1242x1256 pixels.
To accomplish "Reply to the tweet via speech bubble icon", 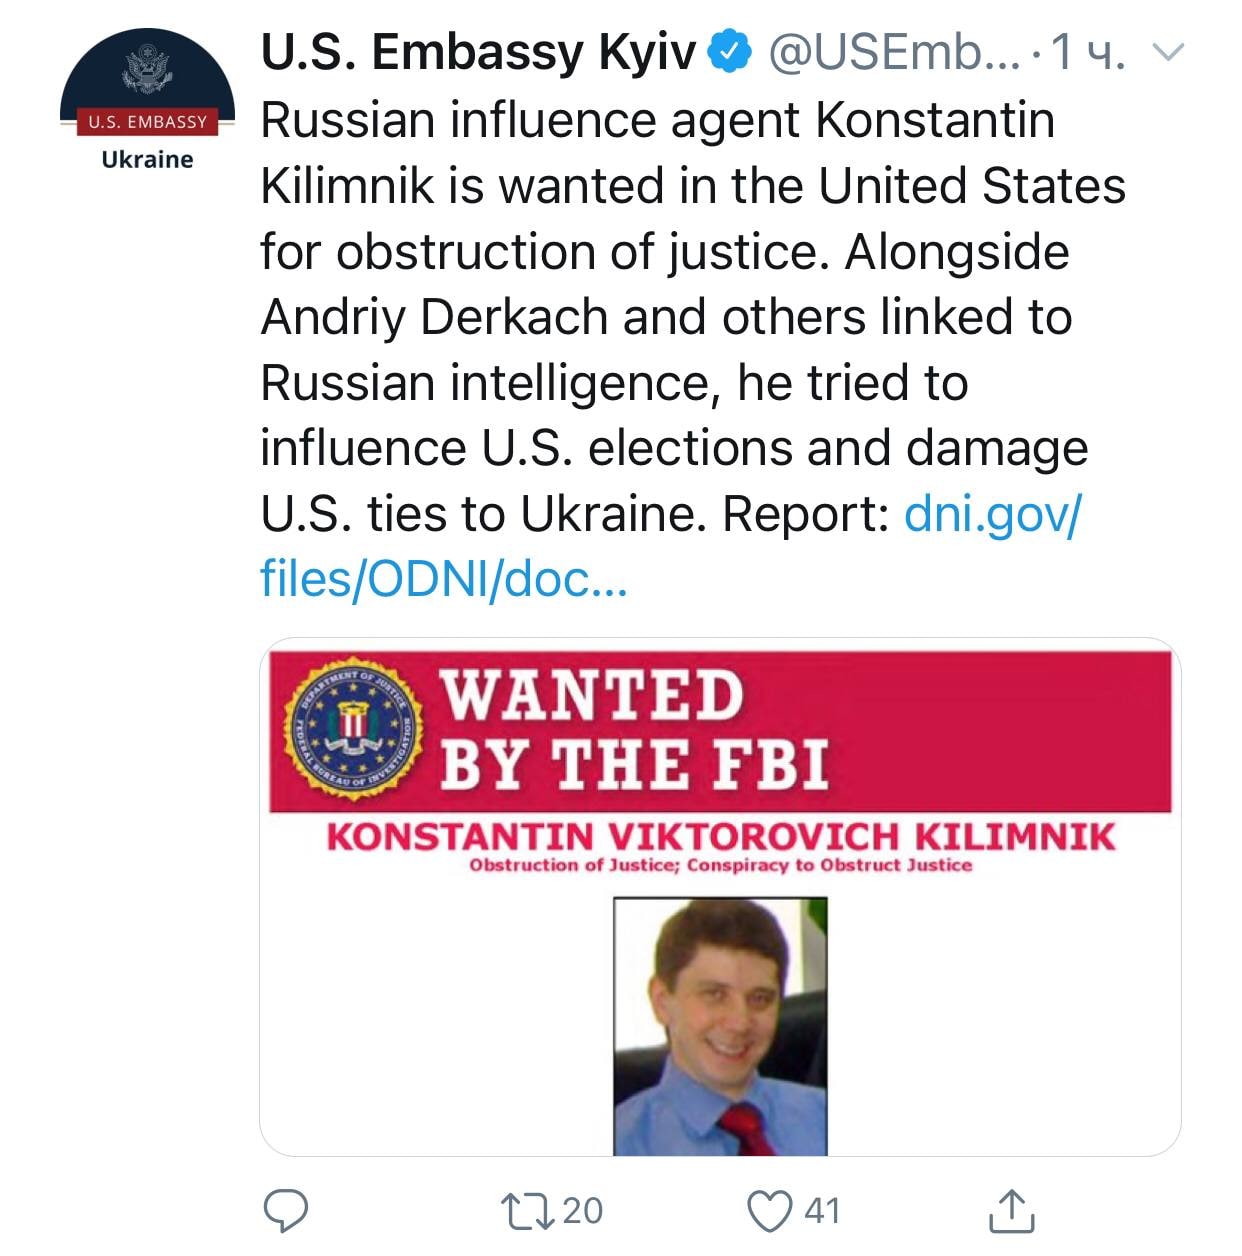I will [285, 1210].
